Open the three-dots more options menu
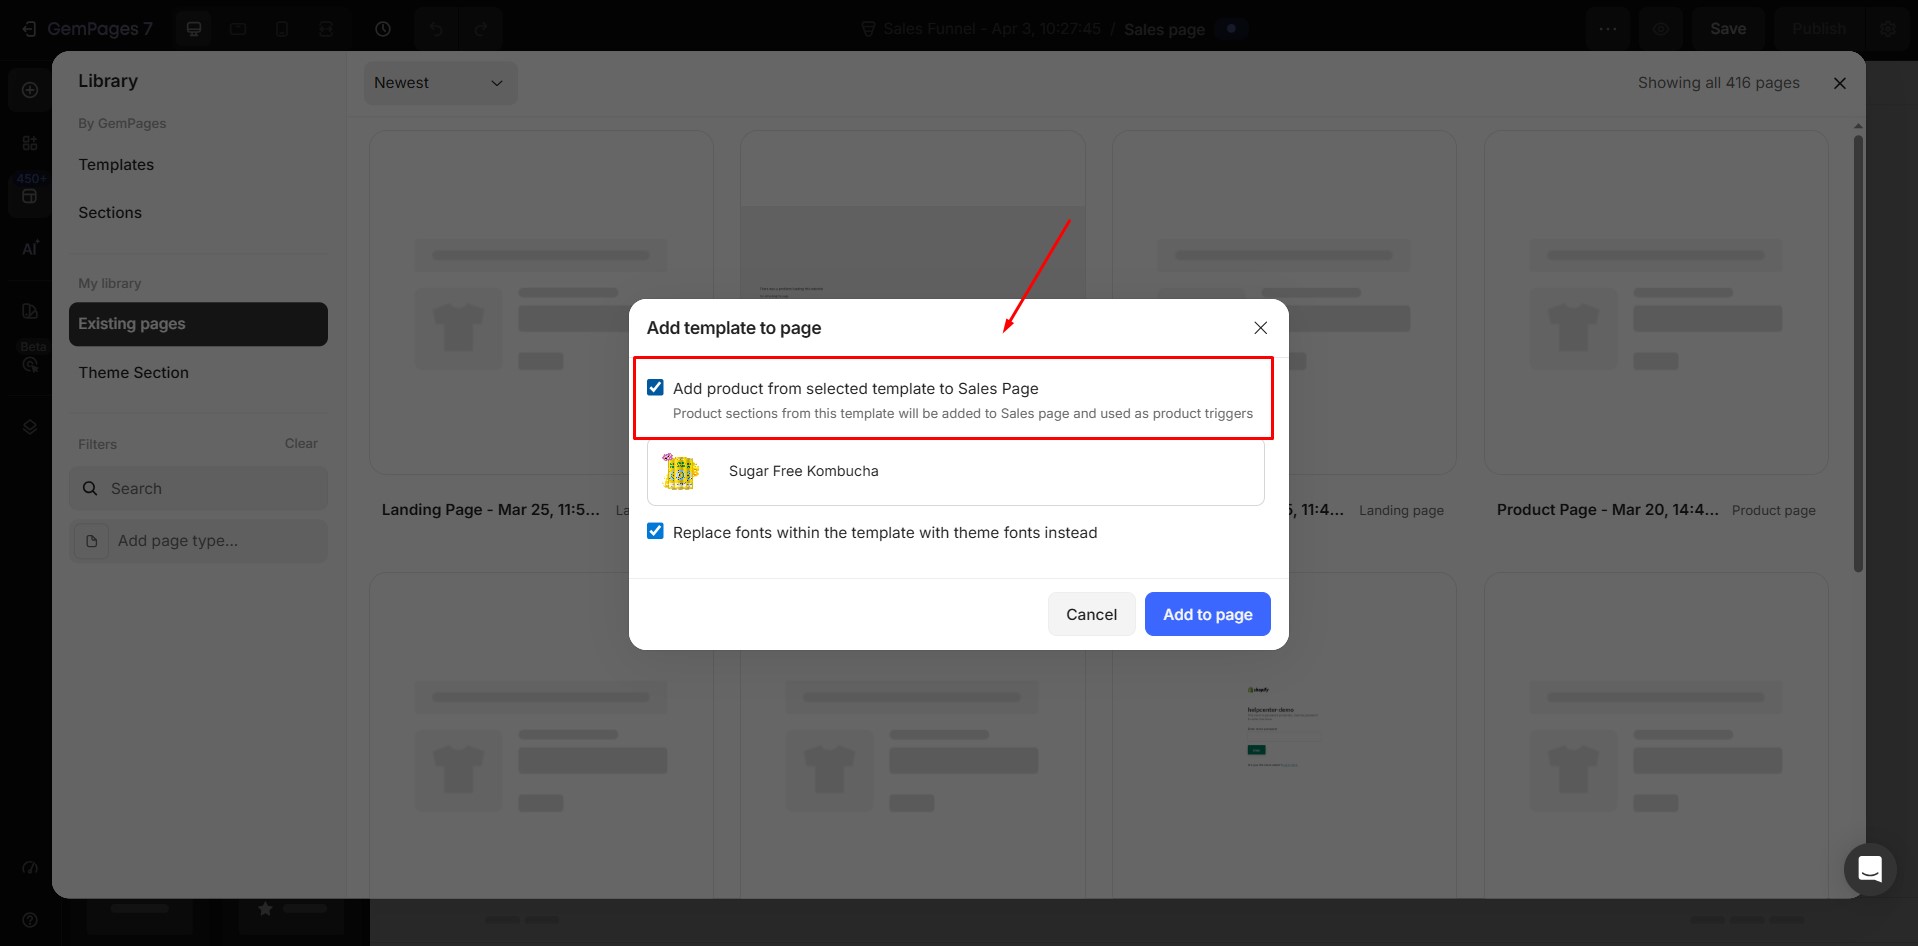1918x946 pixels. tap(1607, 29)
